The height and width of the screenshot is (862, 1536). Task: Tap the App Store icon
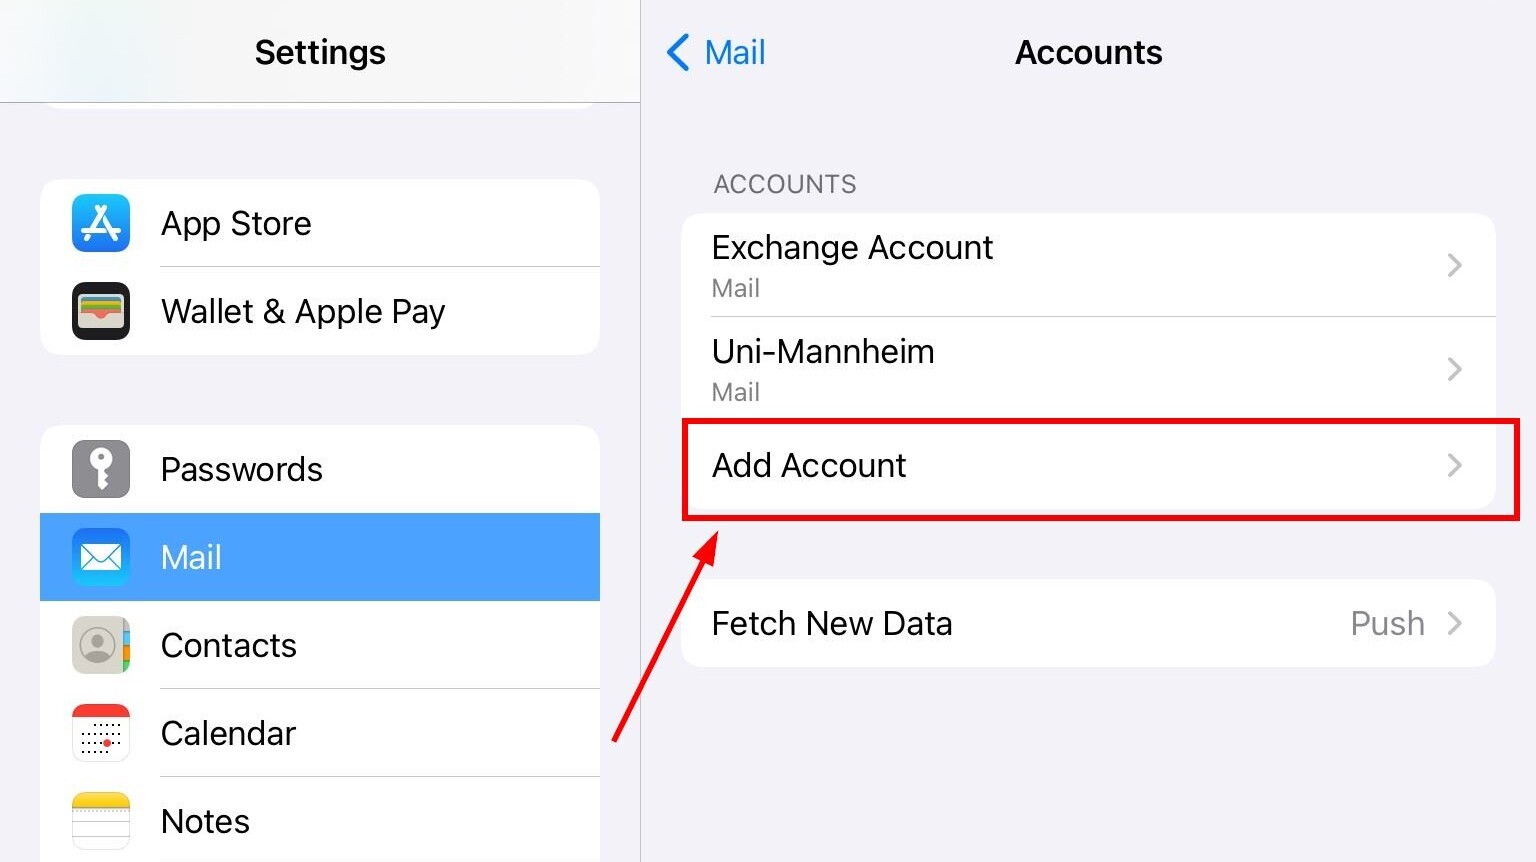[x=101, y=223]
